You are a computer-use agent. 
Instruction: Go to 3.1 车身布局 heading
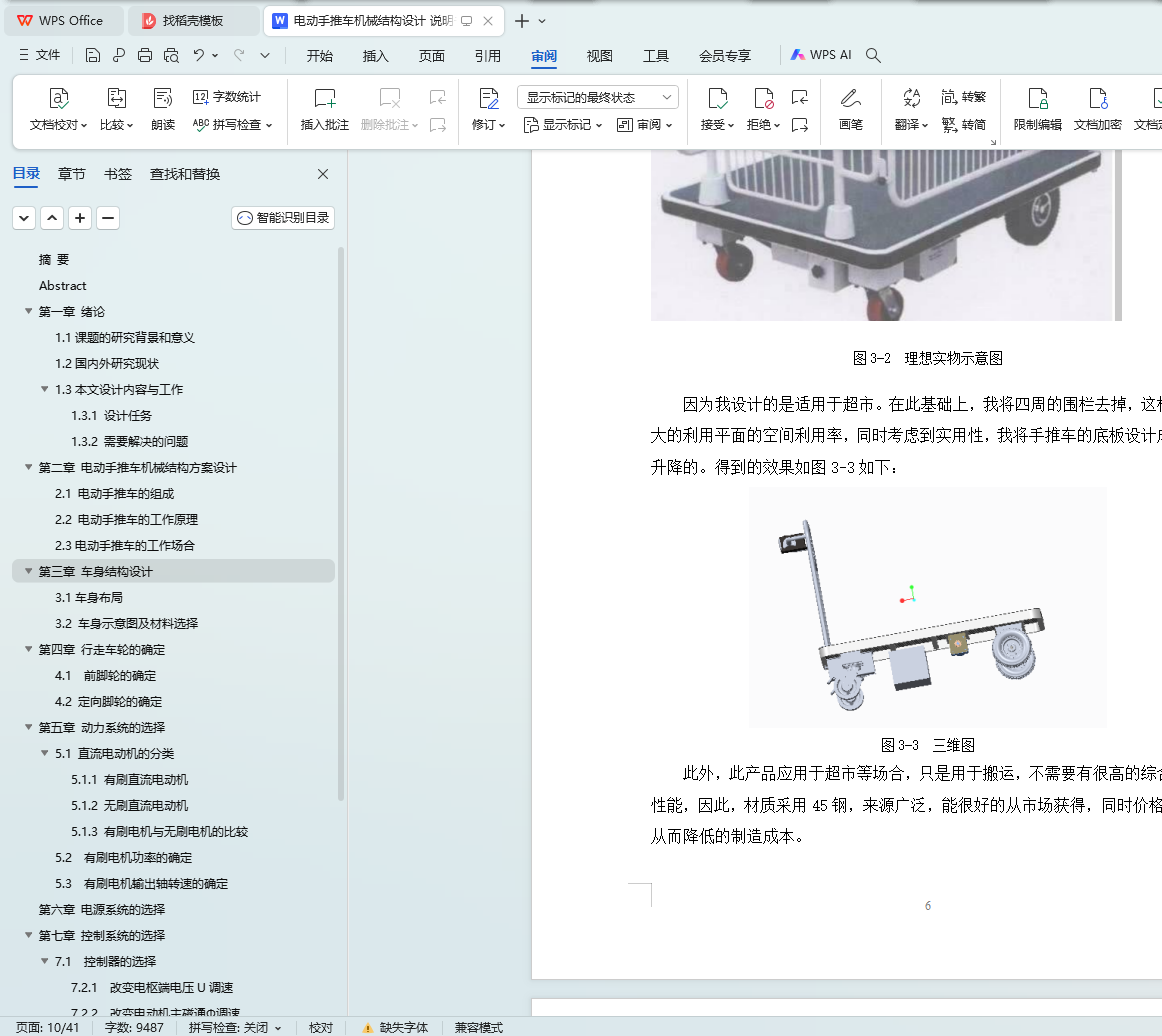89,597
